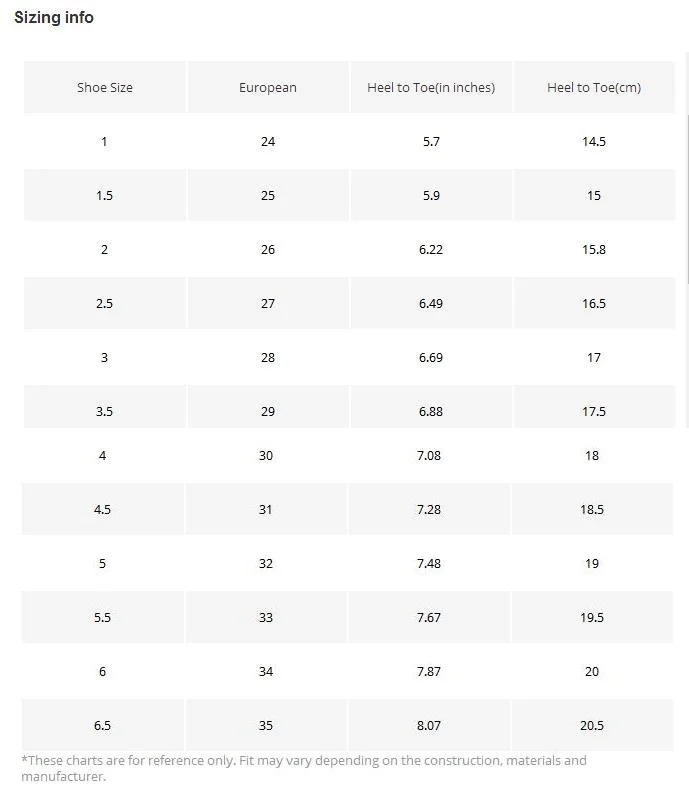The image size is (689, 788).
Task: Click the 7.87 inches cell
Action: (x=429, y=672)
